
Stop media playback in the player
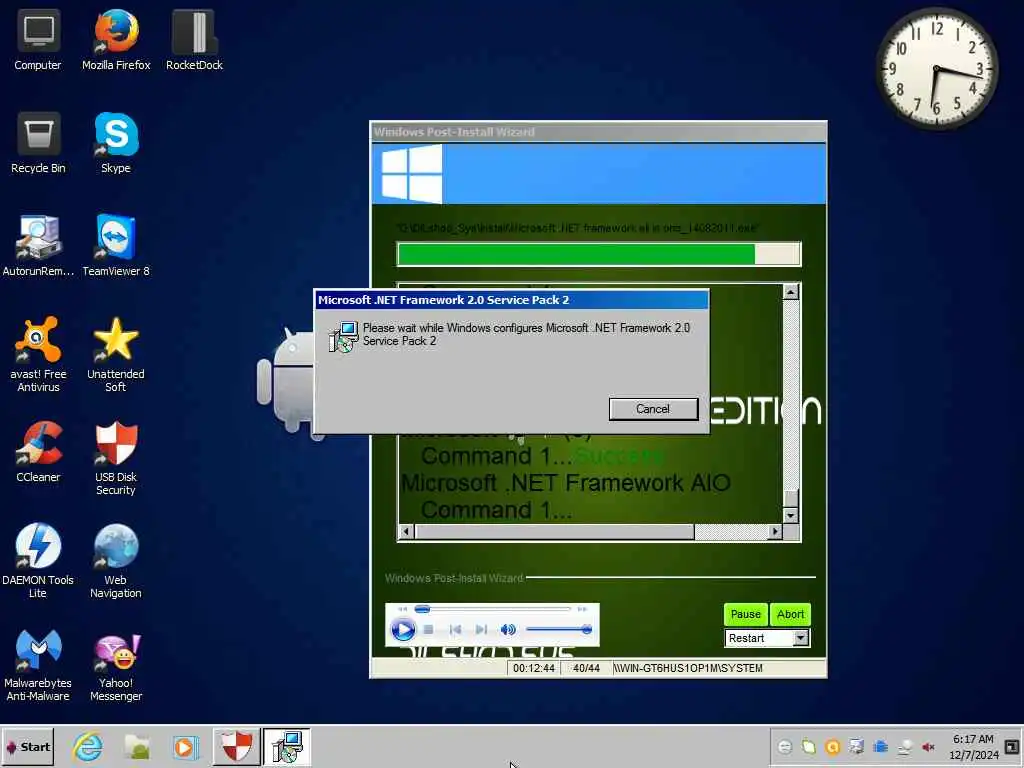428,630
